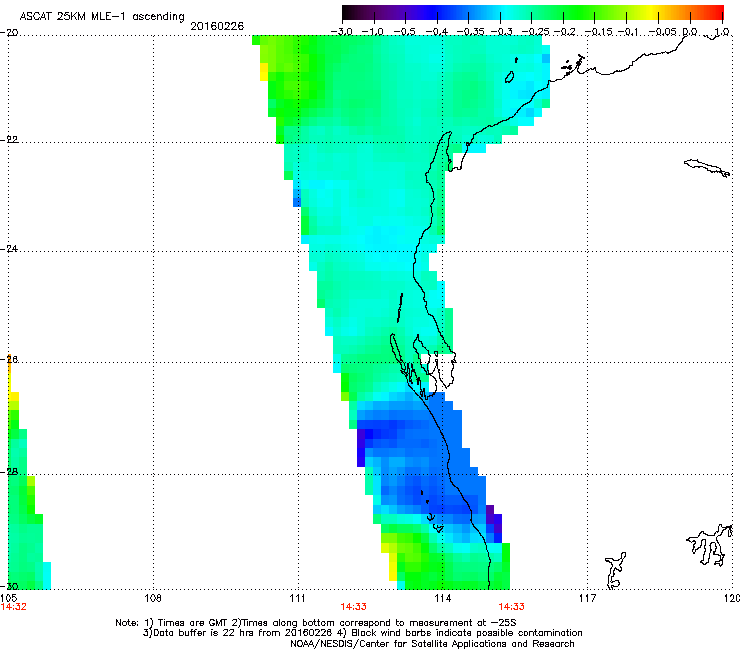Click the latitude label "-24"

[9, 248]
